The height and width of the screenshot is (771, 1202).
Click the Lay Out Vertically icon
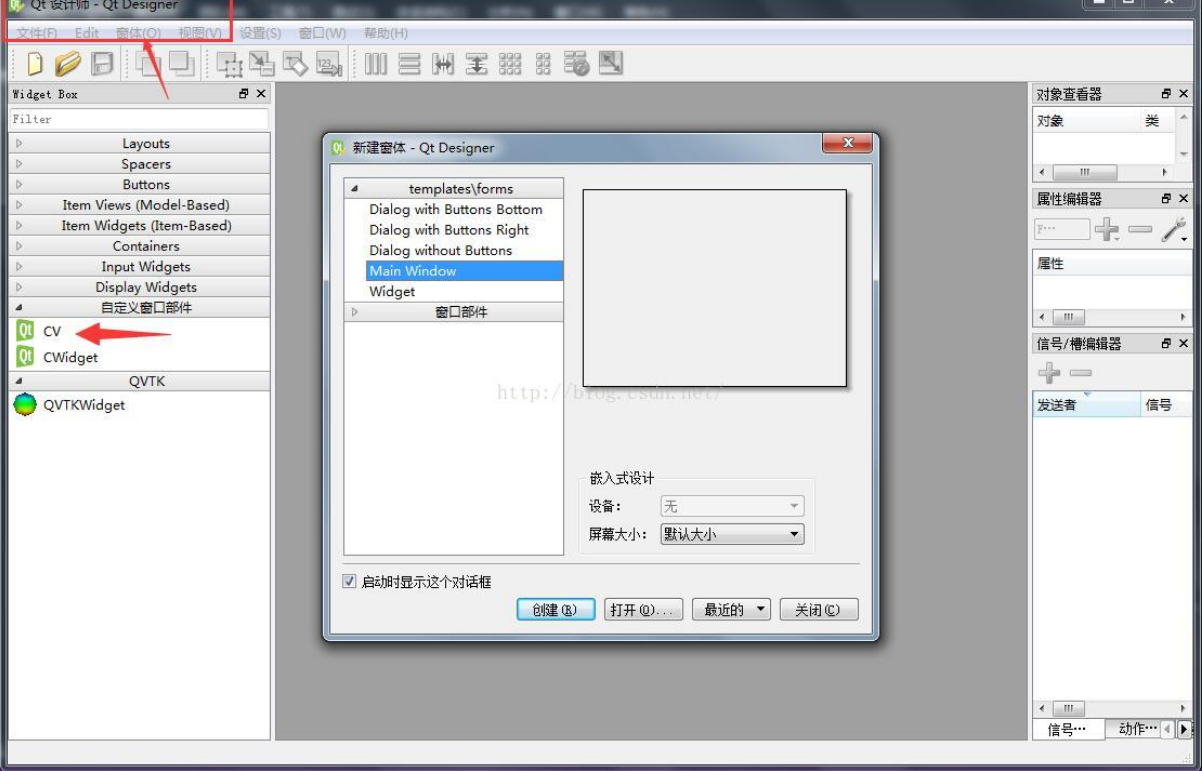click(409, 64)
